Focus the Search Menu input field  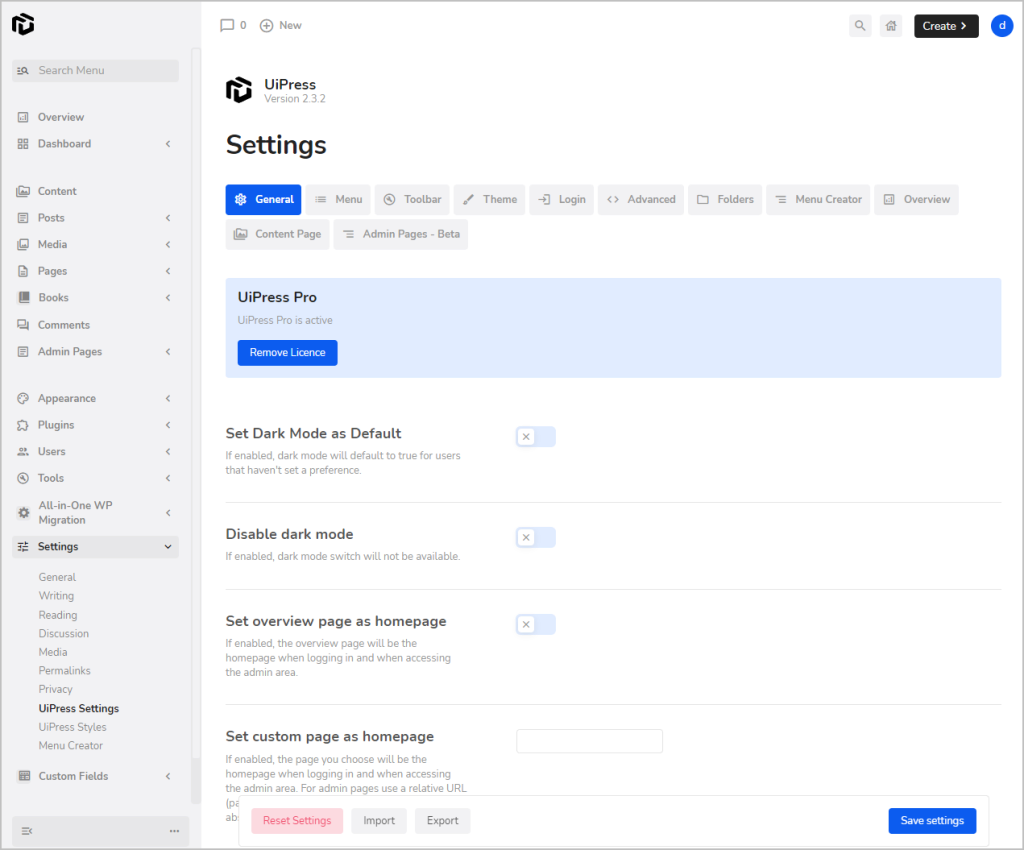[x=95, y=71]
